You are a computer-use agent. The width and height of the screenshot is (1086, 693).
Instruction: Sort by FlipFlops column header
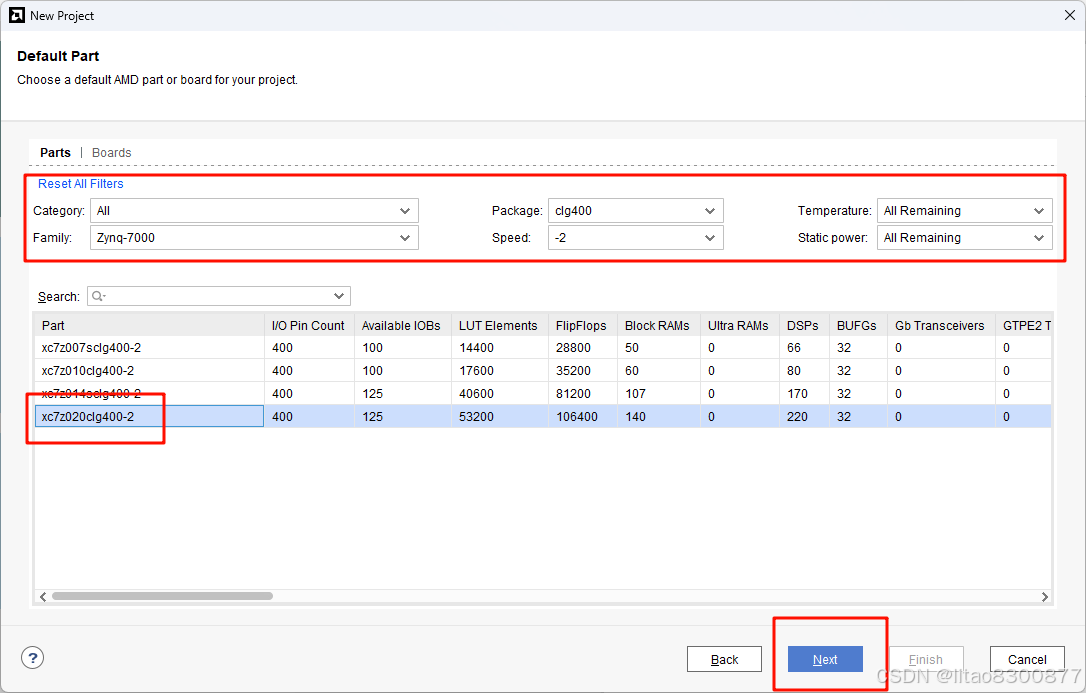click(582, 325)
